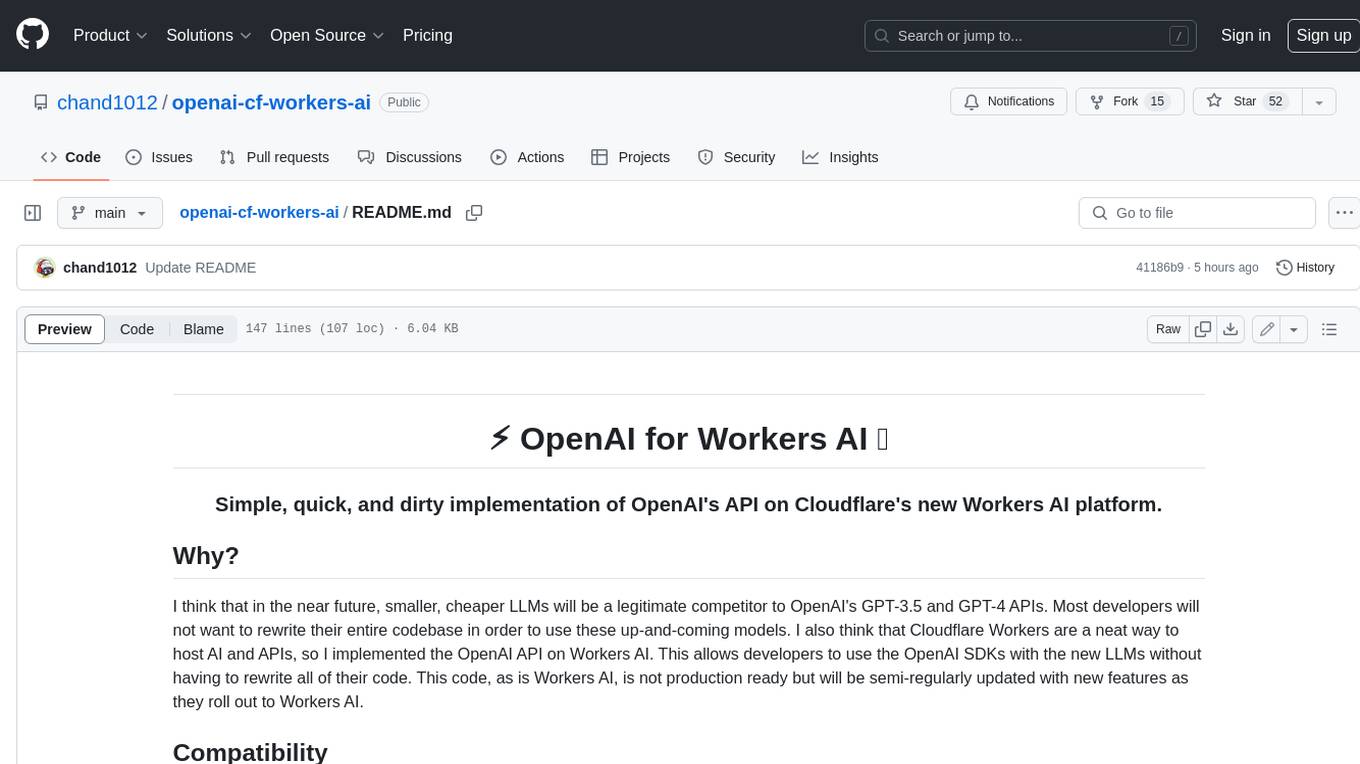Copy raw file contents
This screenshot has width=1360, height=764.
click(x=1203, y=329)
